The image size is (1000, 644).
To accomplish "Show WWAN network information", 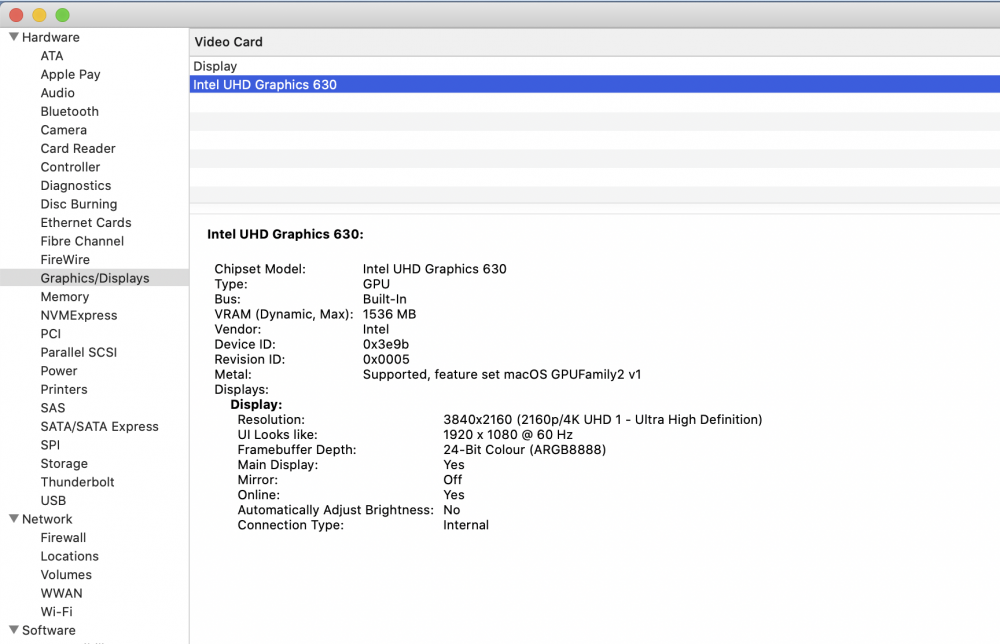I will (x=61, y=593).
